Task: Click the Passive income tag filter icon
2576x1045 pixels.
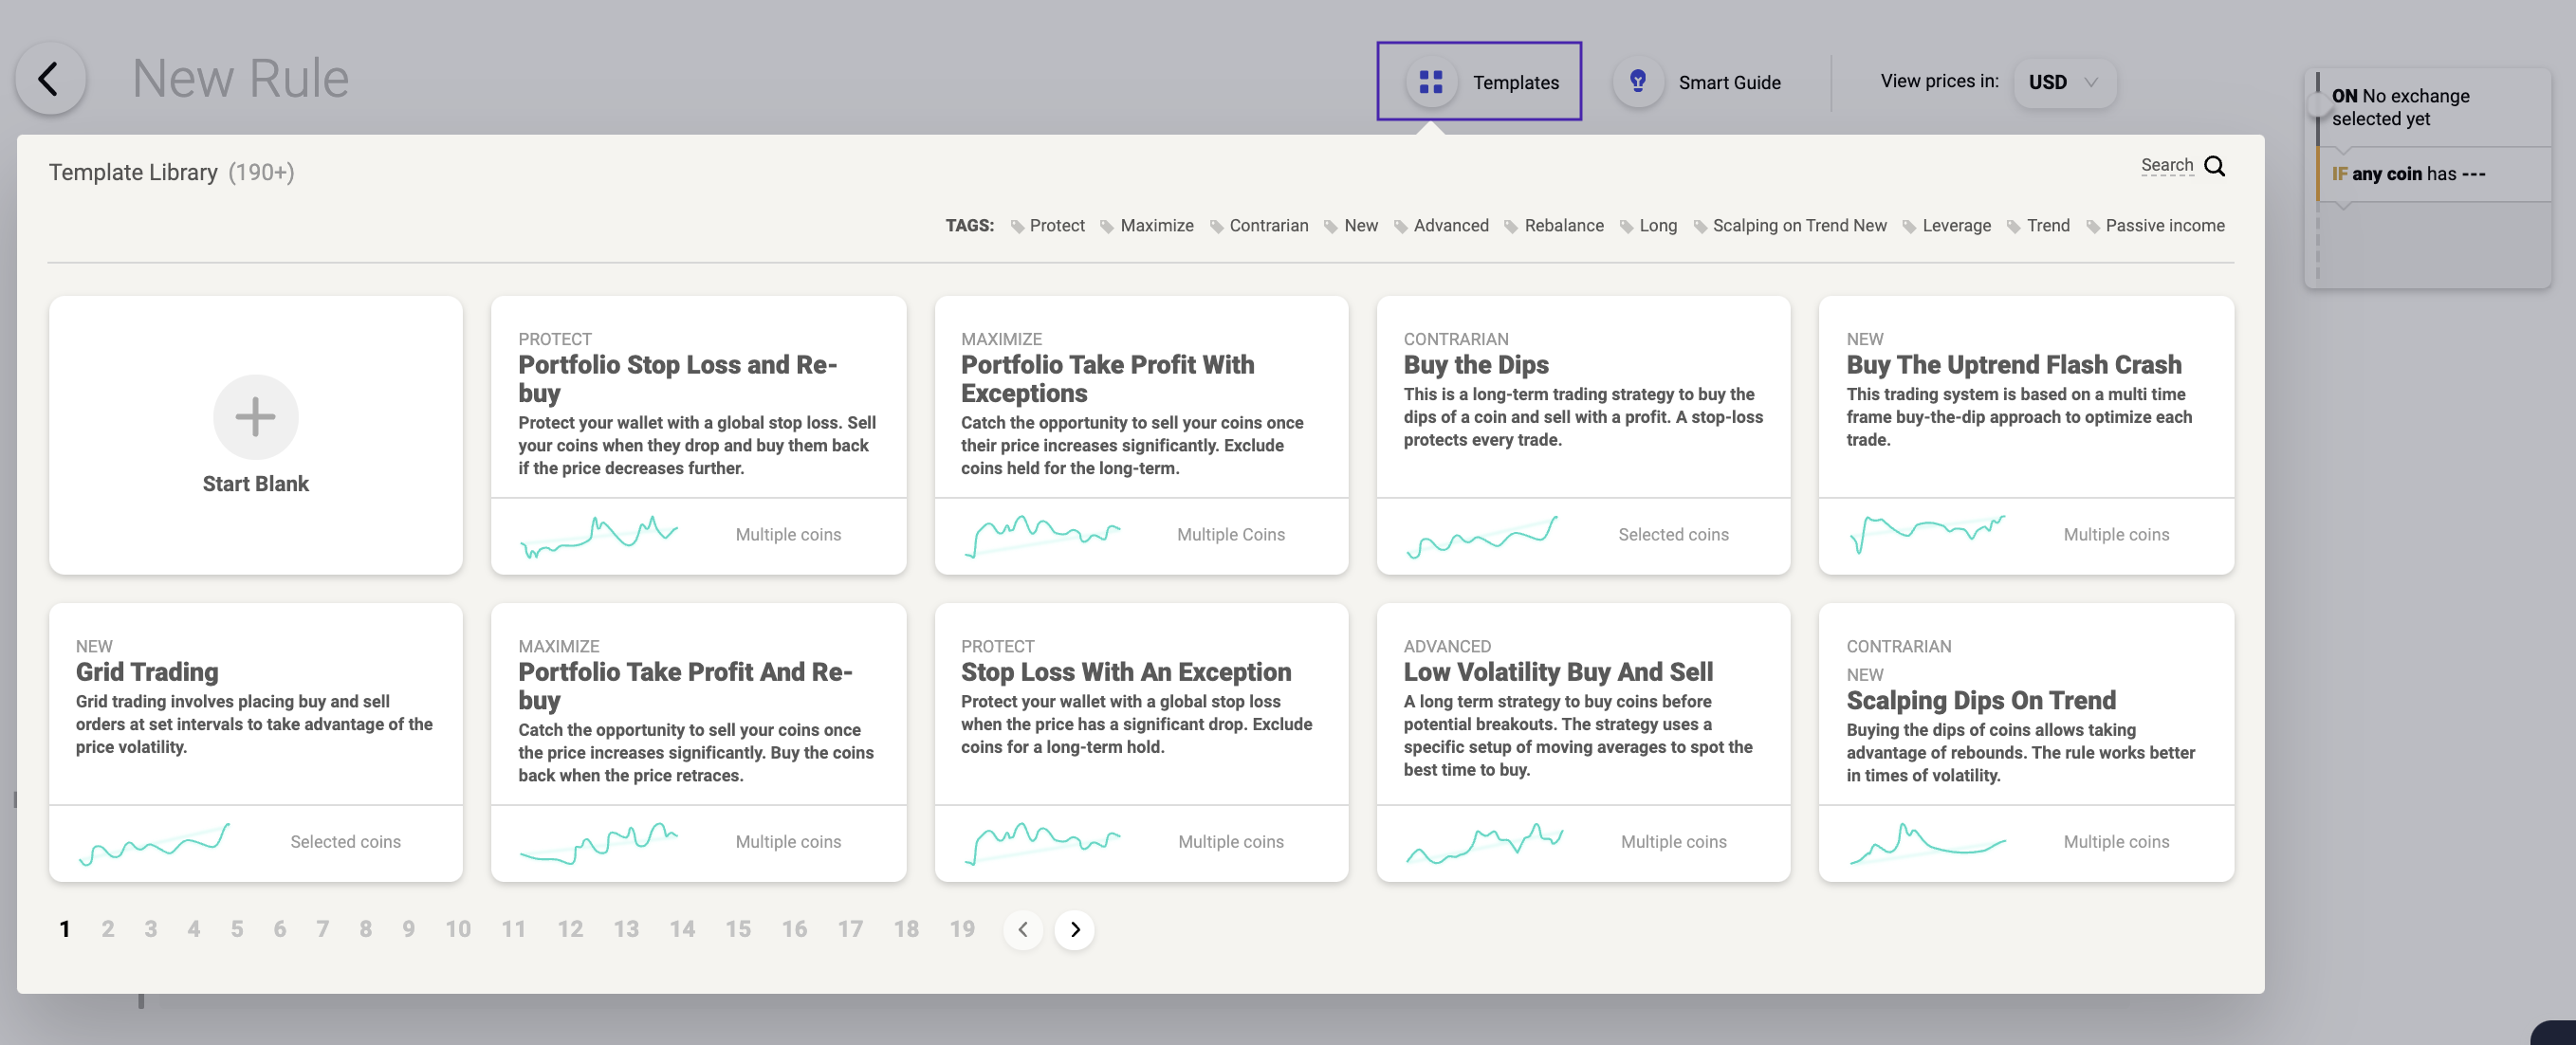Action: tap(2094, 225)
